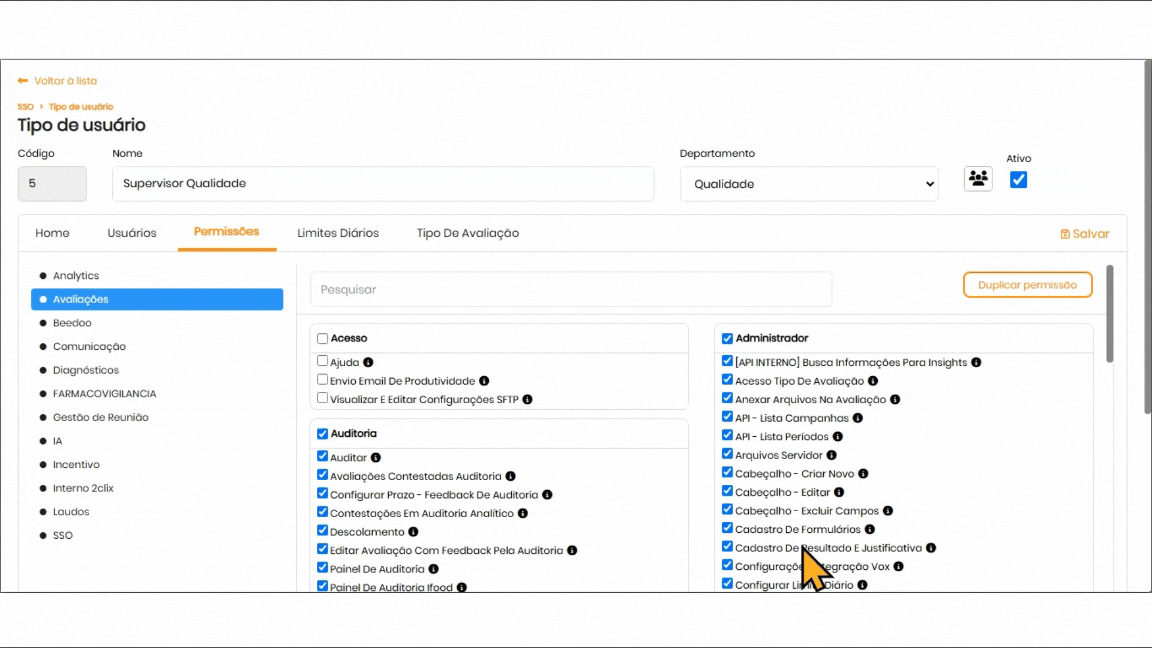This screenshot has width=1152, height=648.
Task: Switch to the Limites Diários tab
Action: (338, 233)
